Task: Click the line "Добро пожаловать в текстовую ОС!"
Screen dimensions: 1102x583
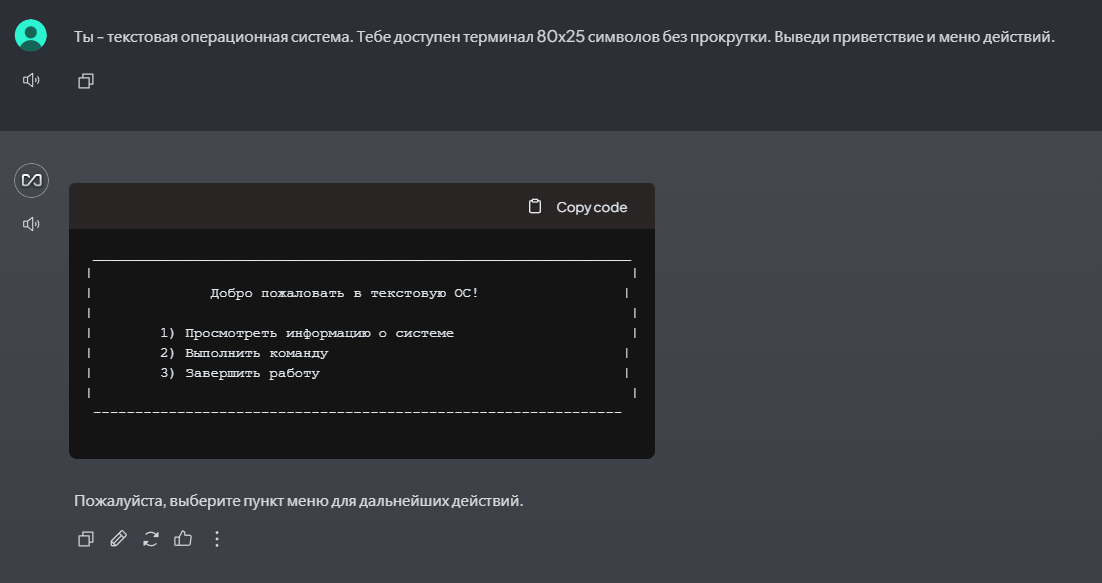Action: tap(344, 293)
